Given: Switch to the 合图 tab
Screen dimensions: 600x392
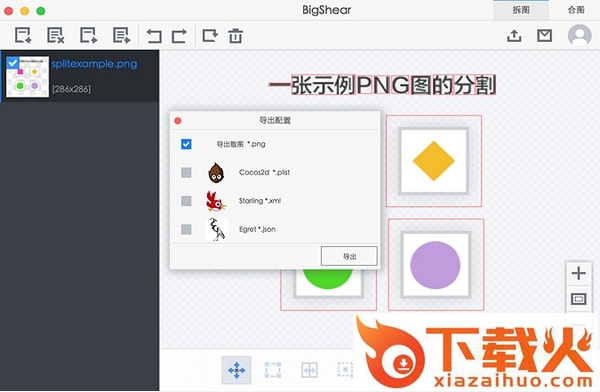Looking at the screenshot, I should tap(576, 10).
